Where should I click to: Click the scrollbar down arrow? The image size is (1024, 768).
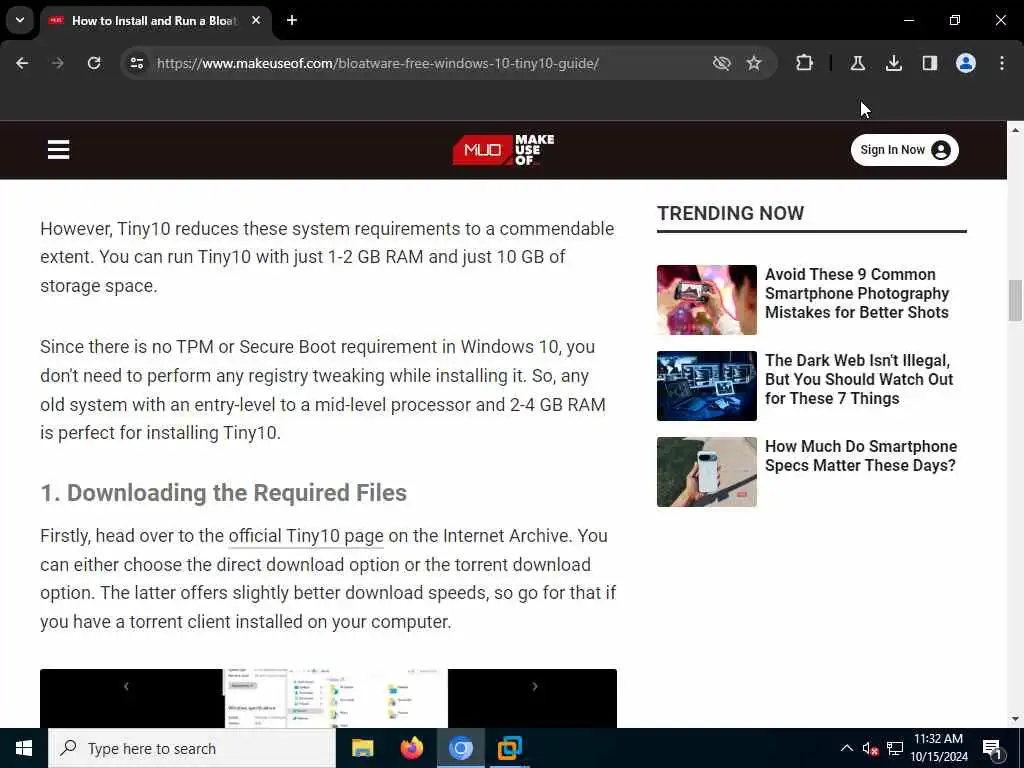click(x=1015, y=719)
